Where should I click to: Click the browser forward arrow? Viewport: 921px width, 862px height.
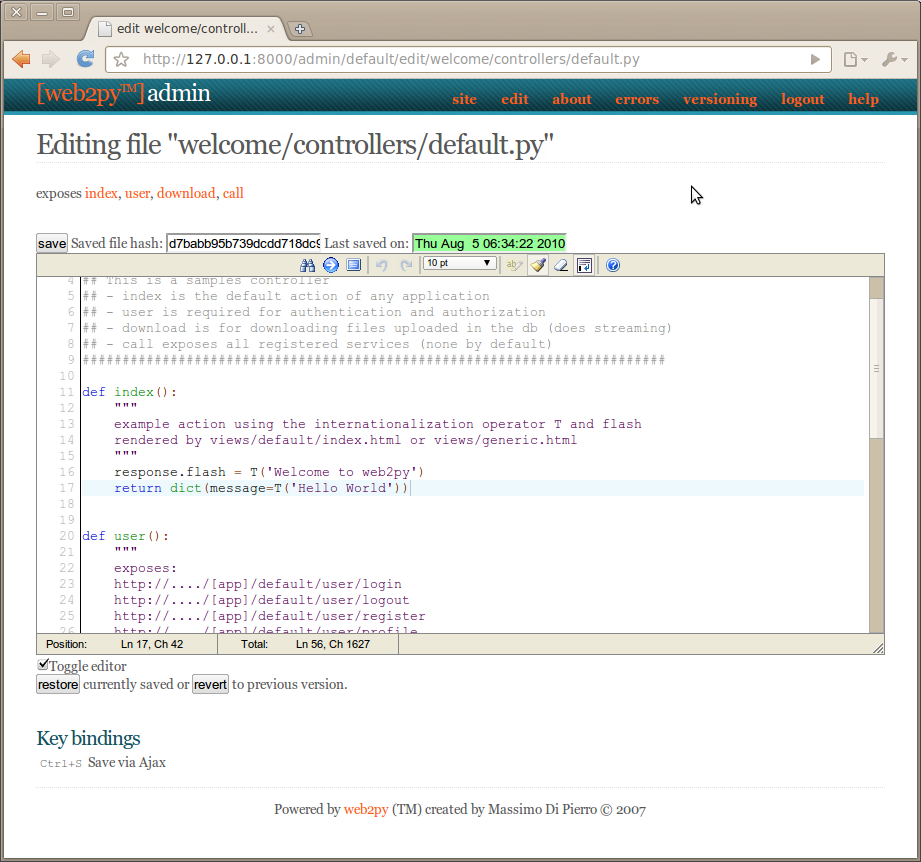(x=51, y=59)
